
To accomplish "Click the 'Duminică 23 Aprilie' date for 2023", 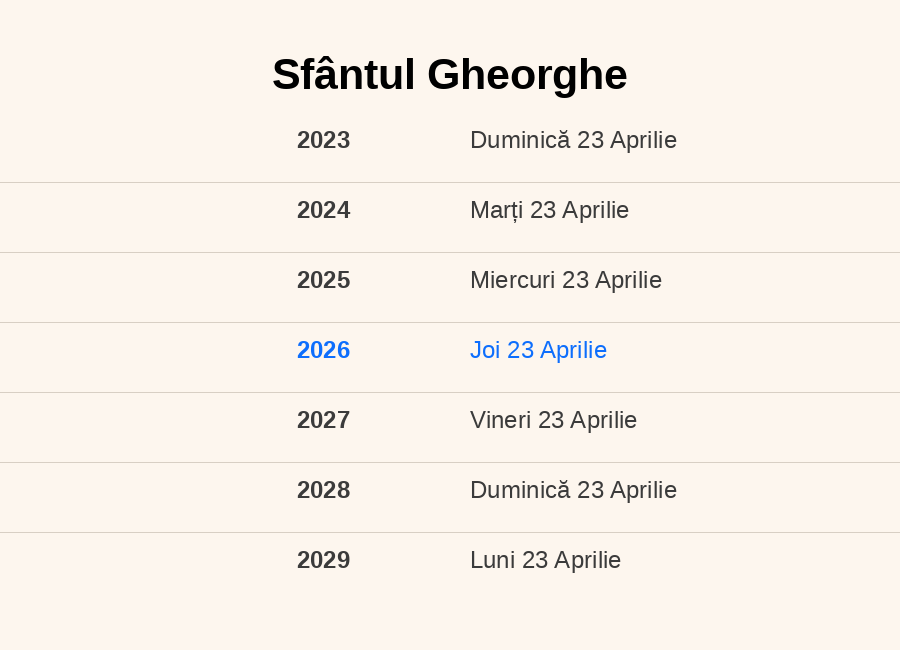I will tap(573, 140).
